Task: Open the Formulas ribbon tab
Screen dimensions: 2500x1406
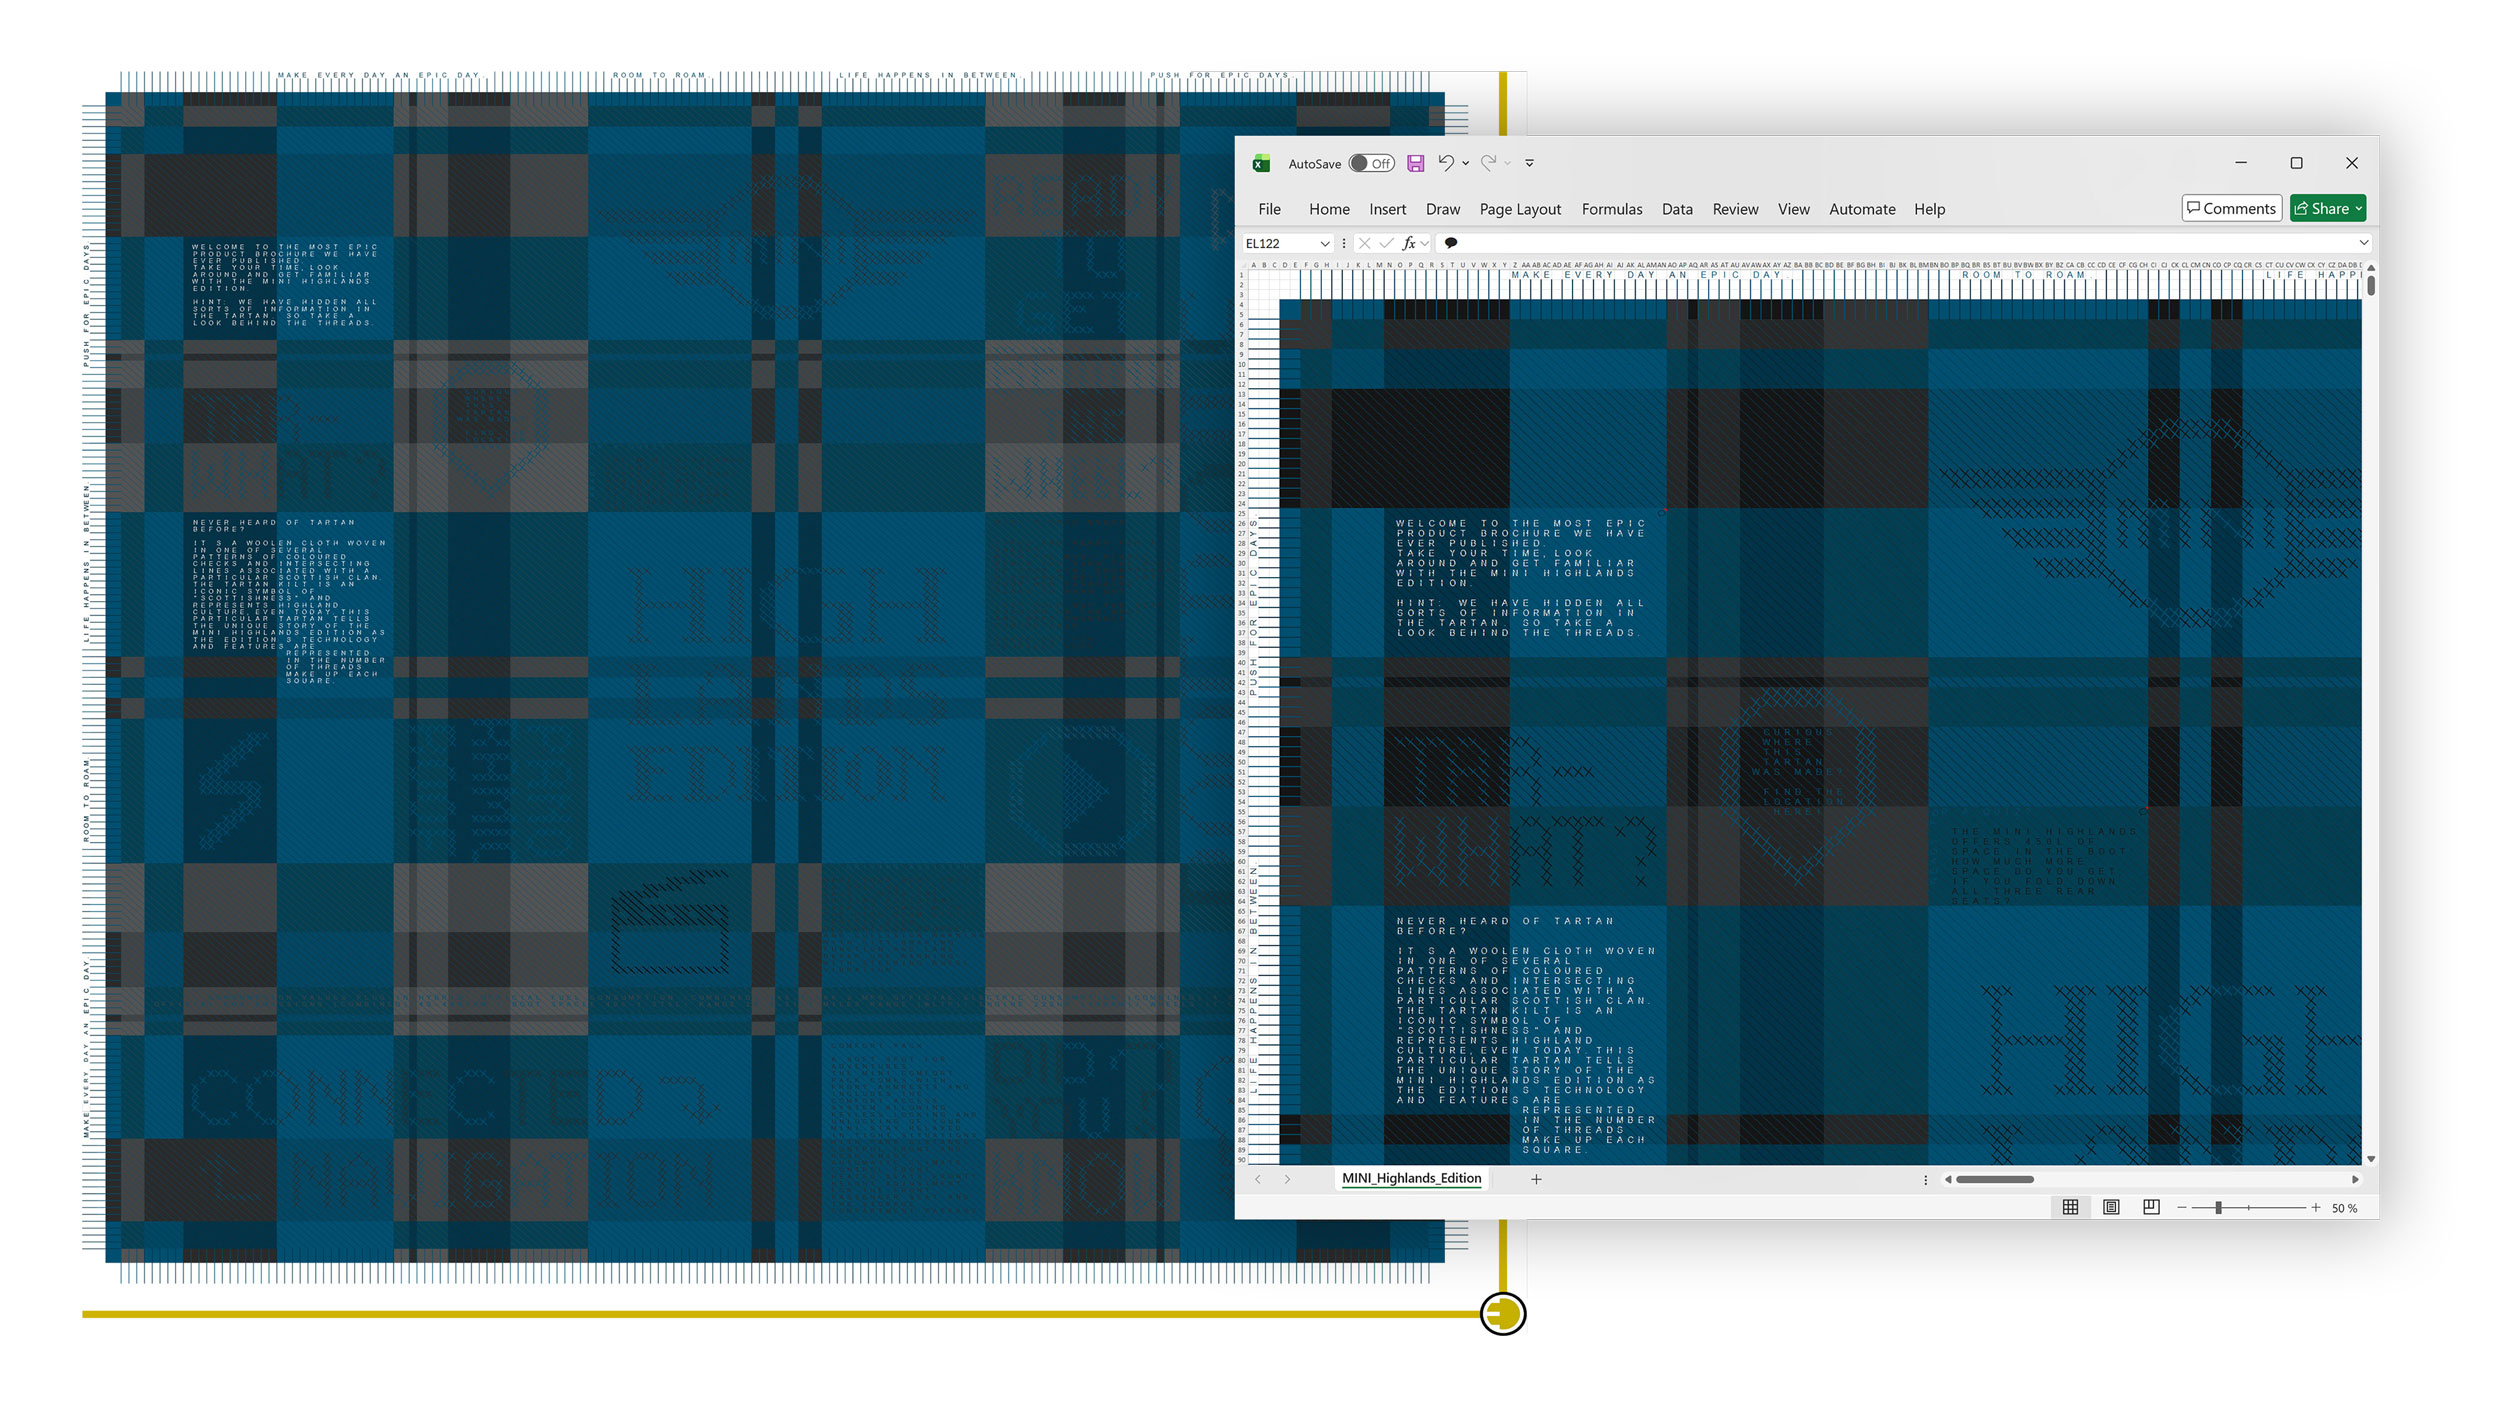Action: [x=1611, y=209]
